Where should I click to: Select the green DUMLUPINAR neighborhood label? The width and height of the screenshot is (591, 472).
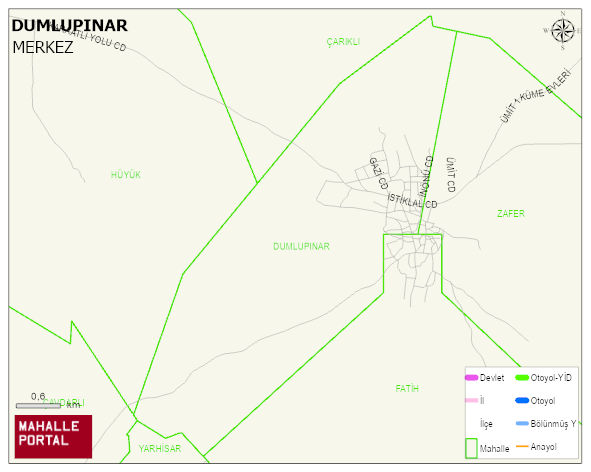[x=302, y=247]
